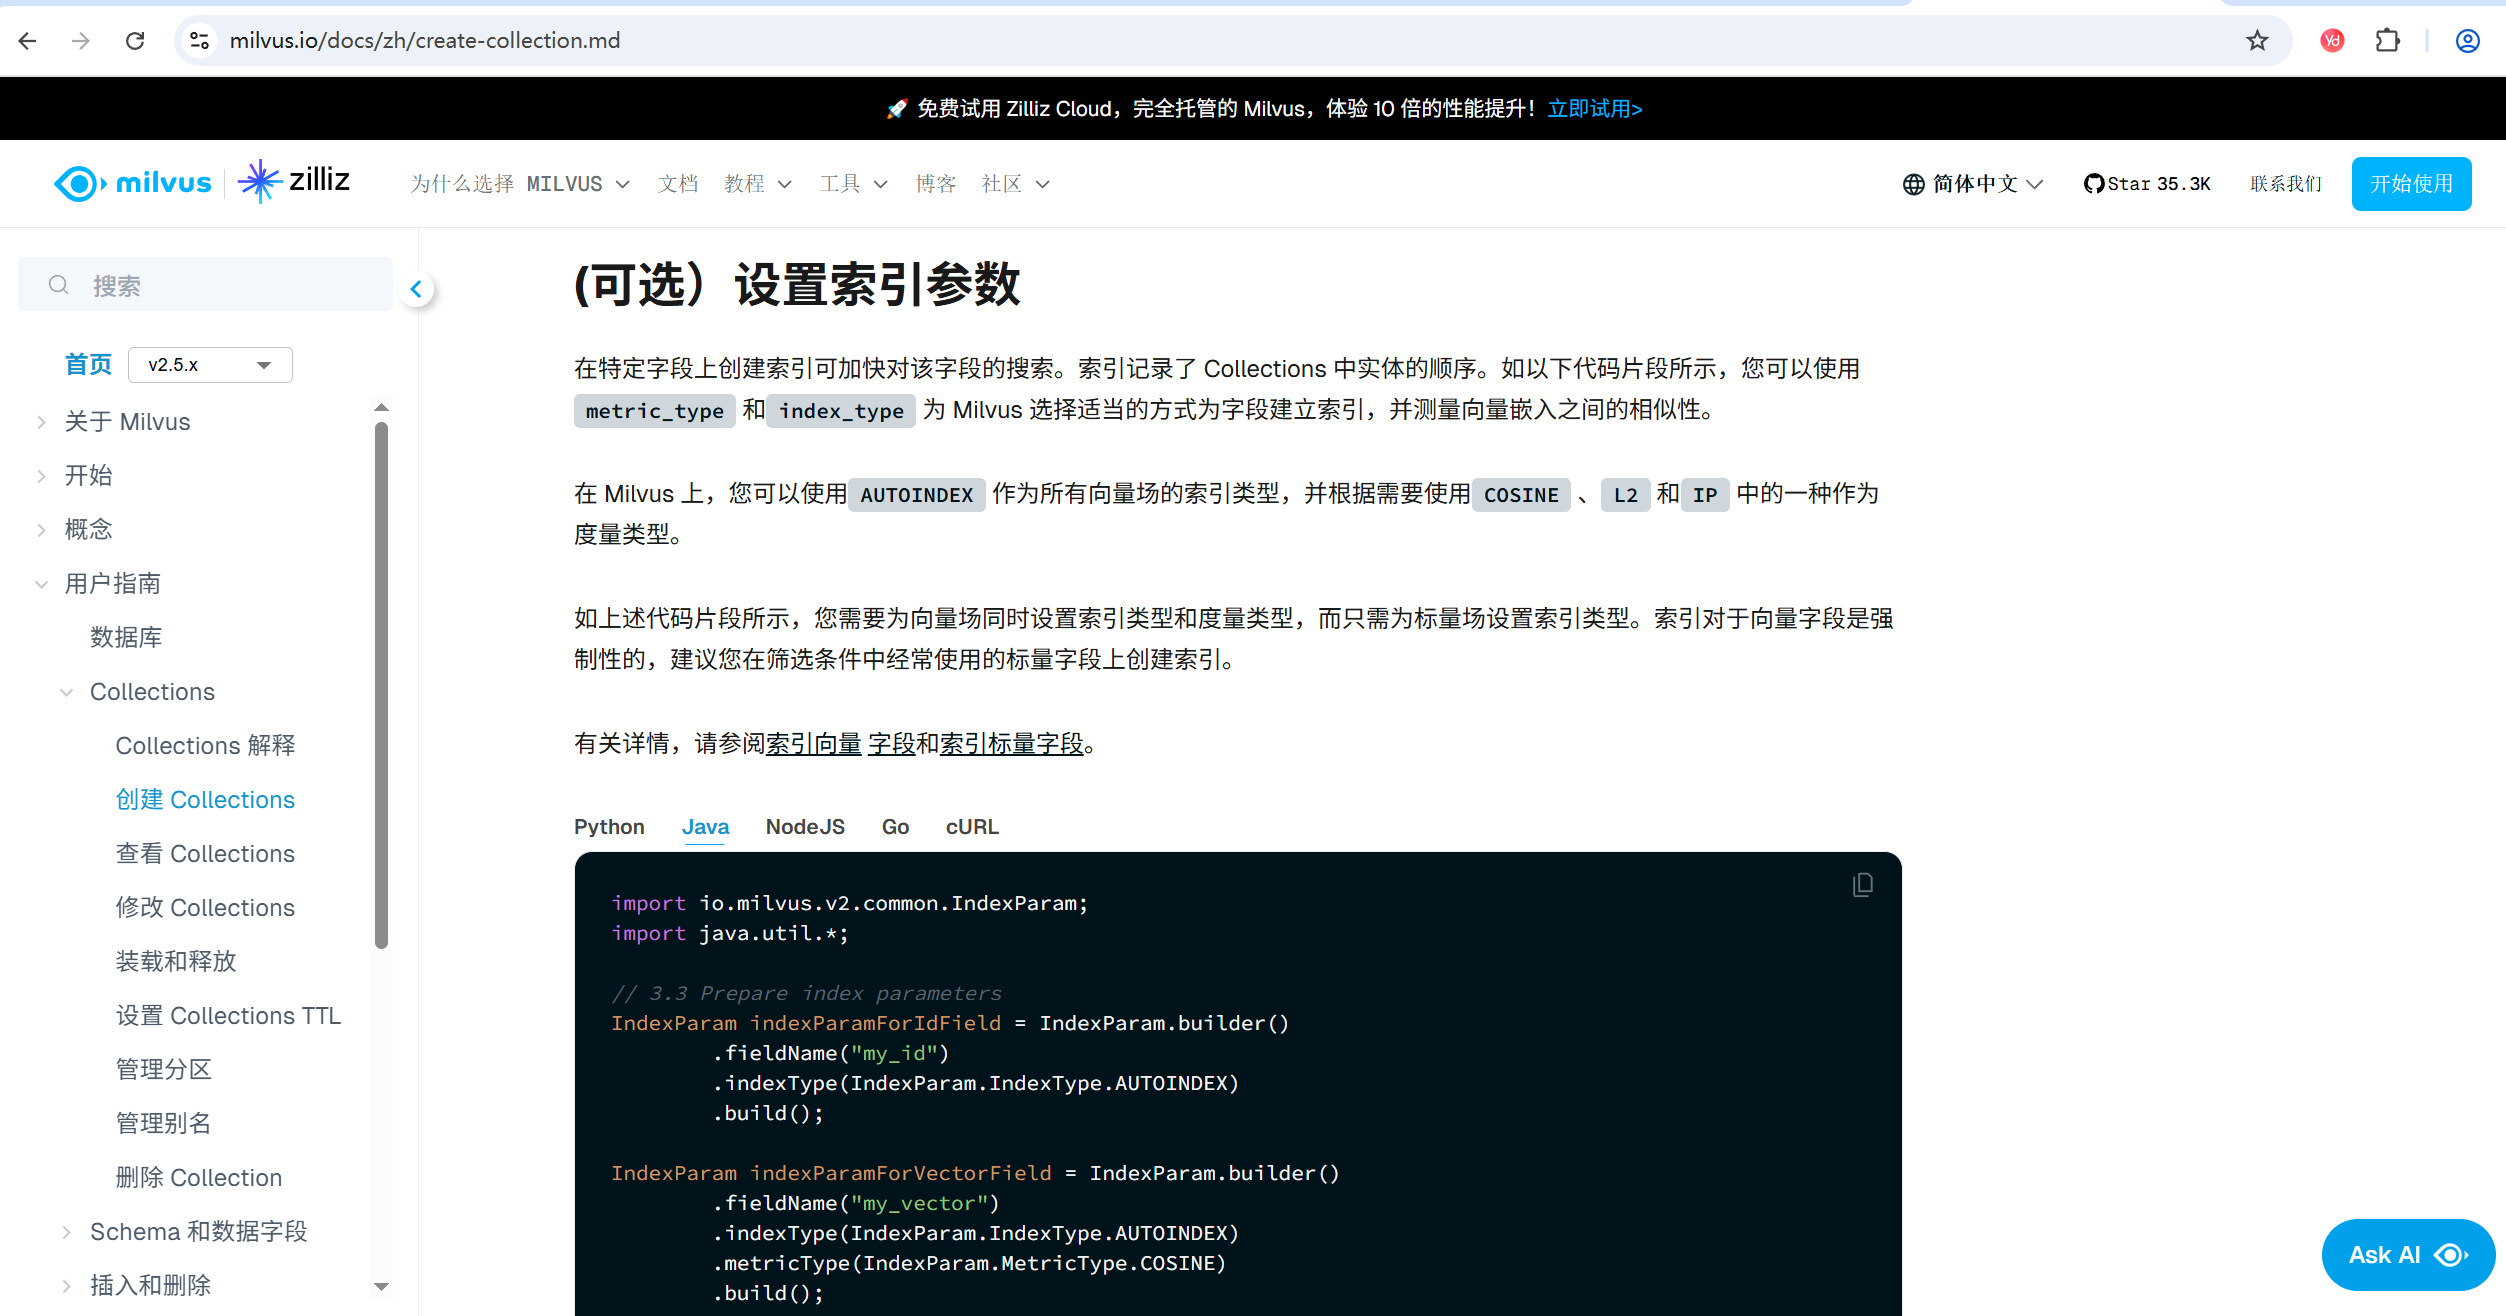The image size is (2506, 1316).
Task: Click the Milvus logo
Action: [x=132, y=182]
